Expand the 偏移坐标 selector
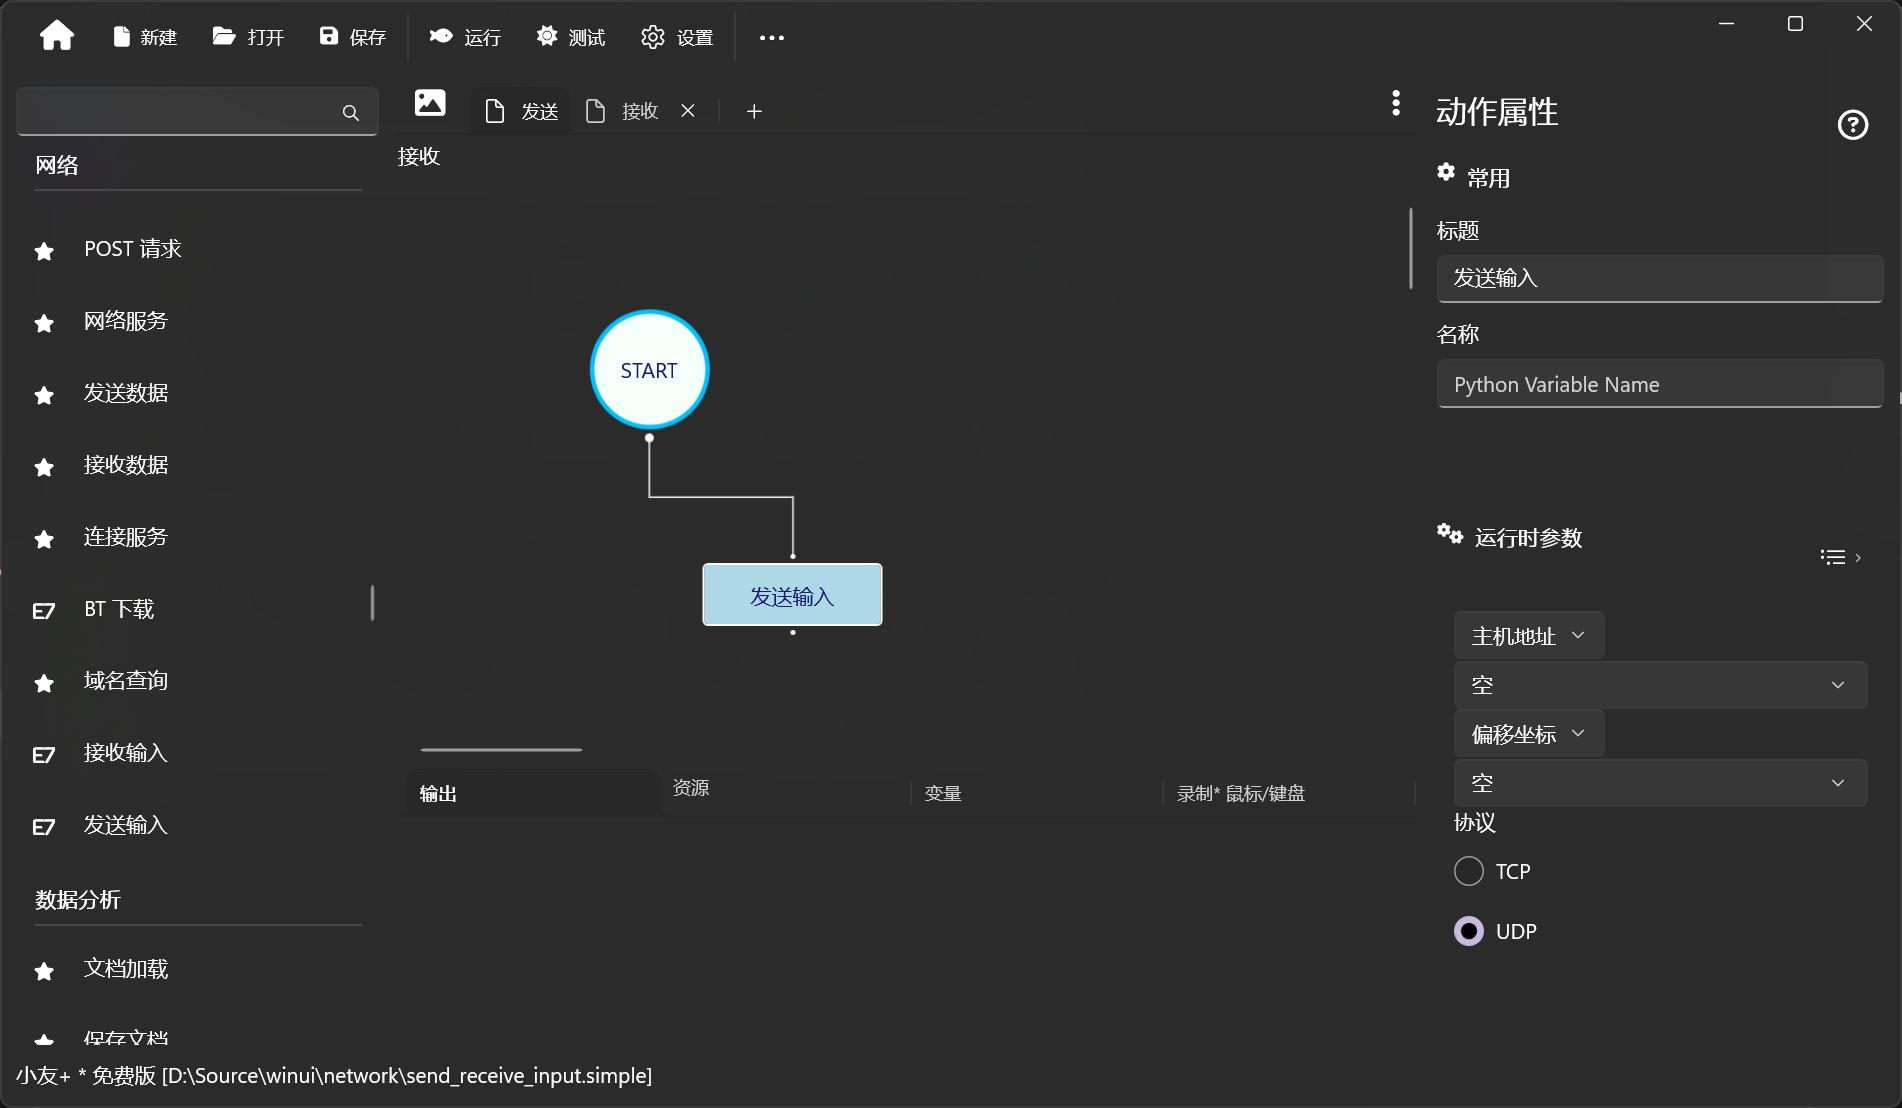This screenshot has width=1902, height=1108. pyautogui.click(x=1528, y=734)
